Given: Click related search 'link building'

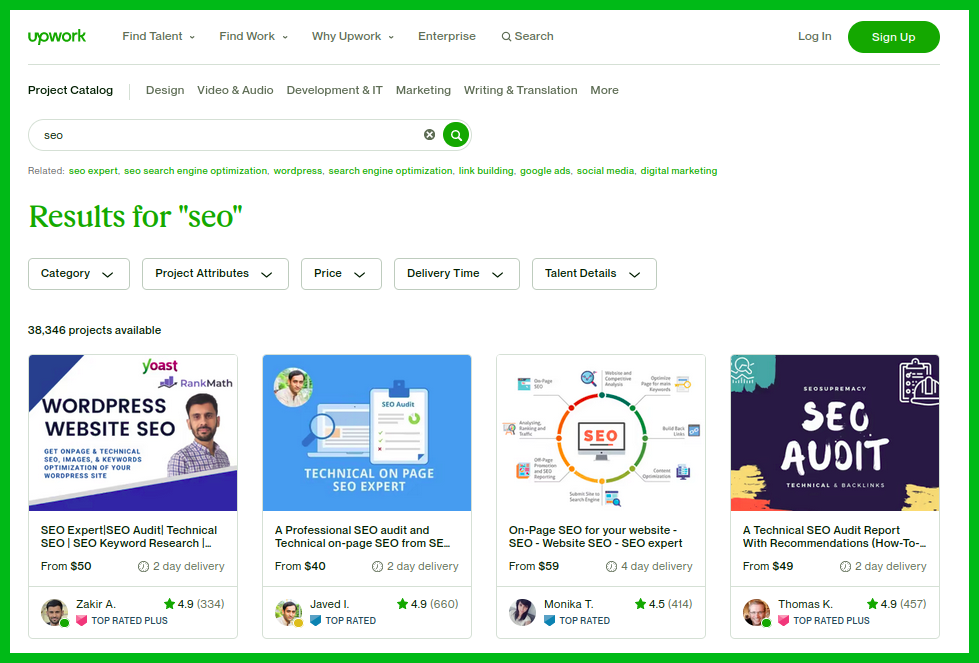Looking at the screenshot, I should click(486, 170).
